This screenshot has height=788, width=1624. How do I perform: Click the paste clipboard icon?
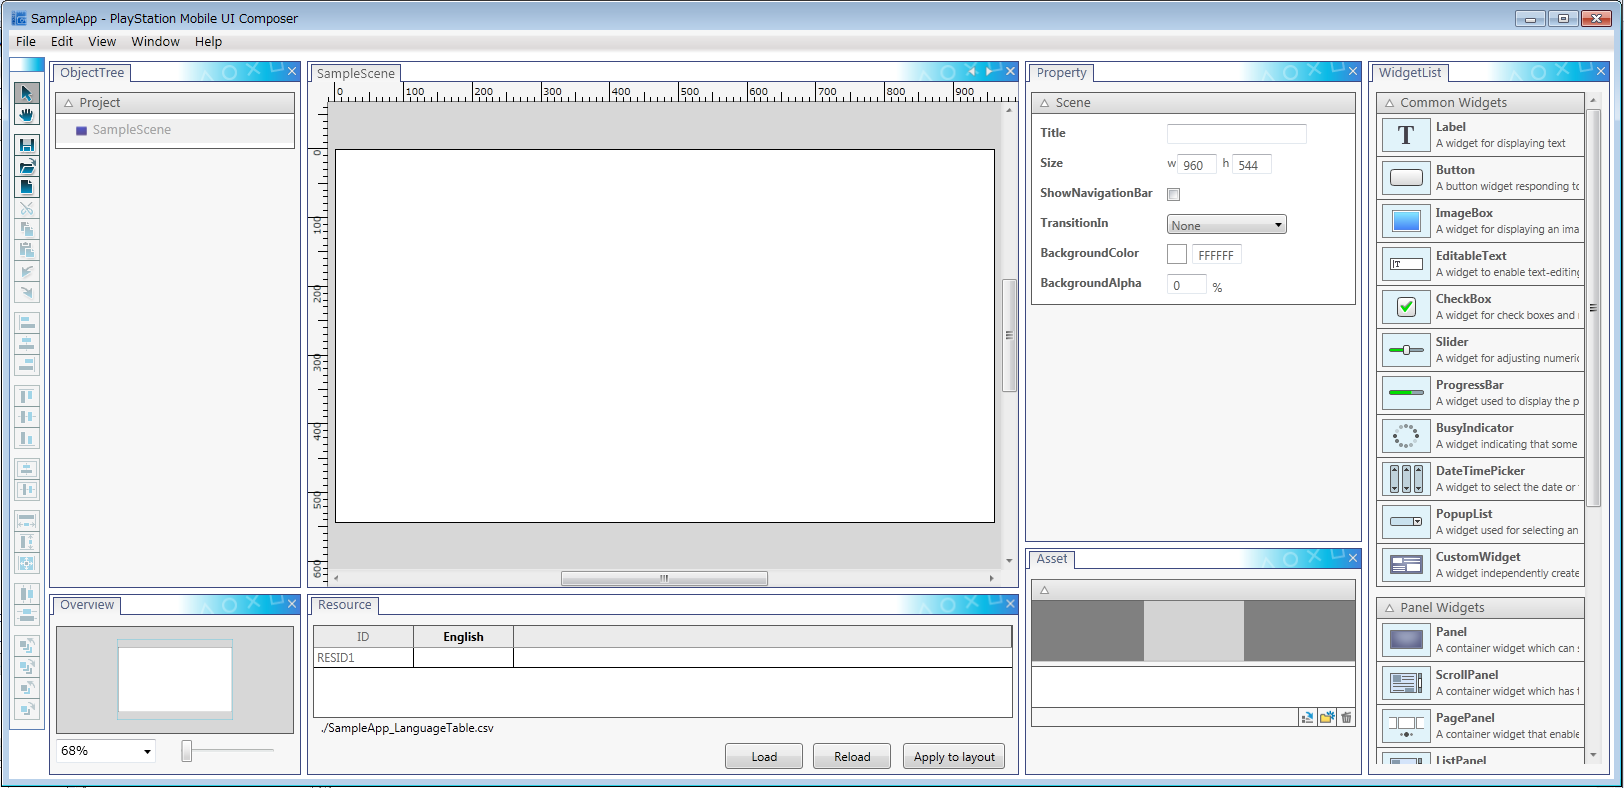coord(27,250)
